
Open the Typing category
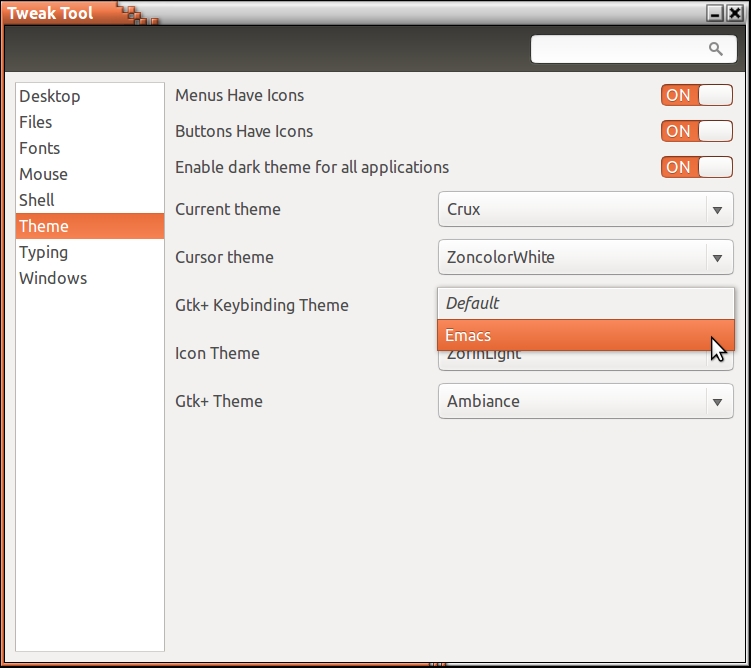(x=44, y=252)
